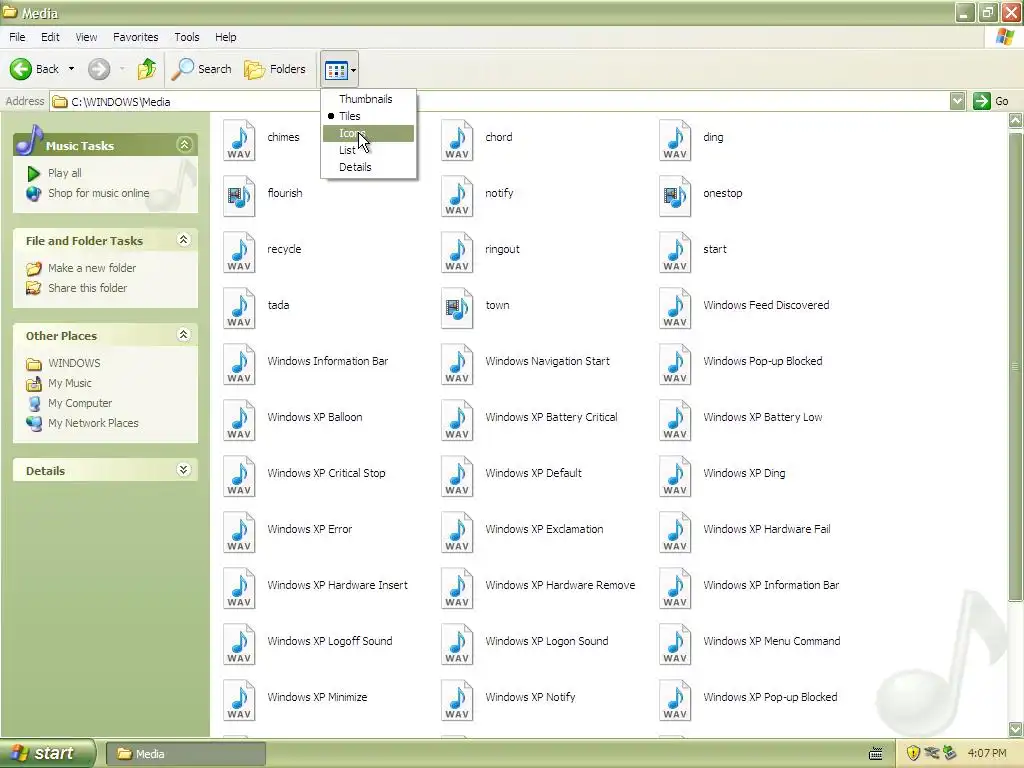
Task: Select the recycle WAV file icon
Action: (x=239, y=252)
